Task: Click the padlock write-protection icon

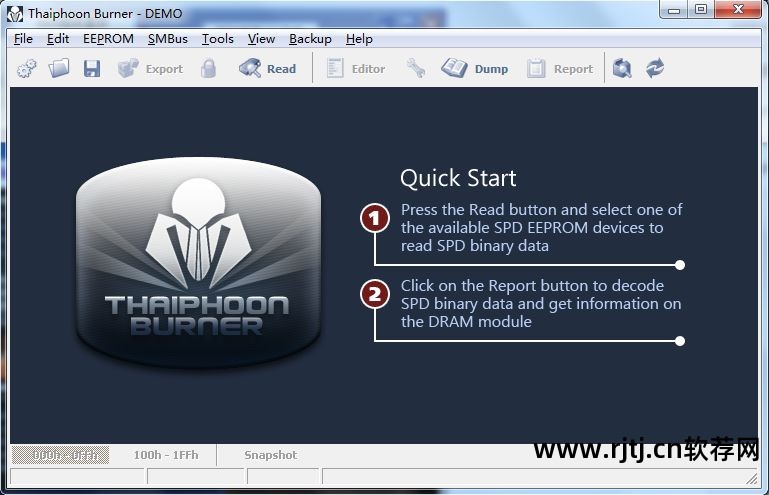Action: (208, 68)
